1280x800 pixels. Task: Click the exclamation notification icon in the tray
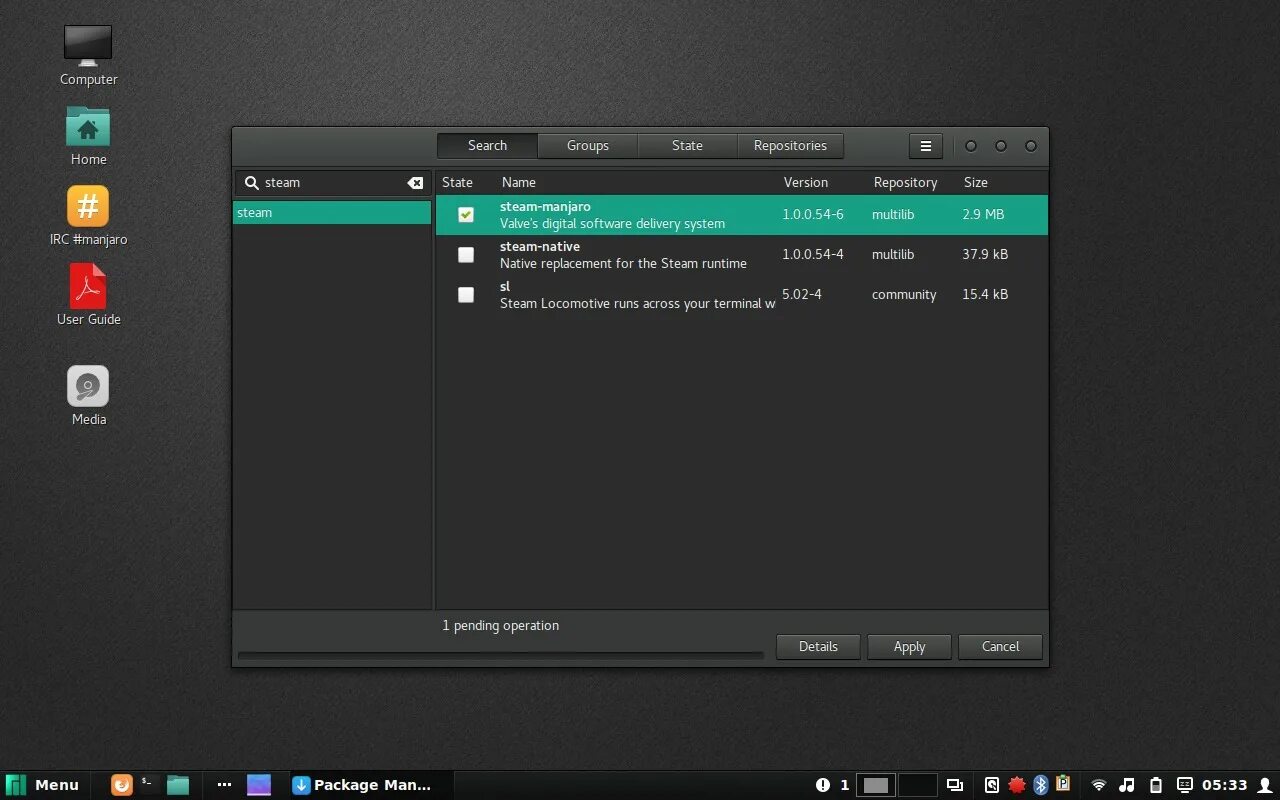(x=823, y=785)
